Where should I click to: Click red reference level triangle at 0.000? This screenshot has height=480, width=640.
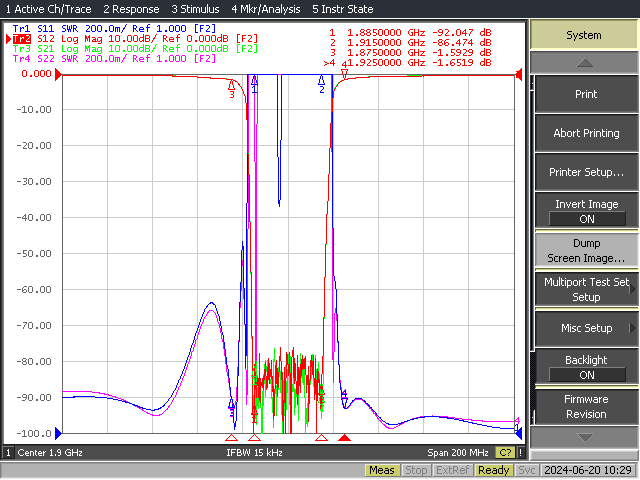58,74
